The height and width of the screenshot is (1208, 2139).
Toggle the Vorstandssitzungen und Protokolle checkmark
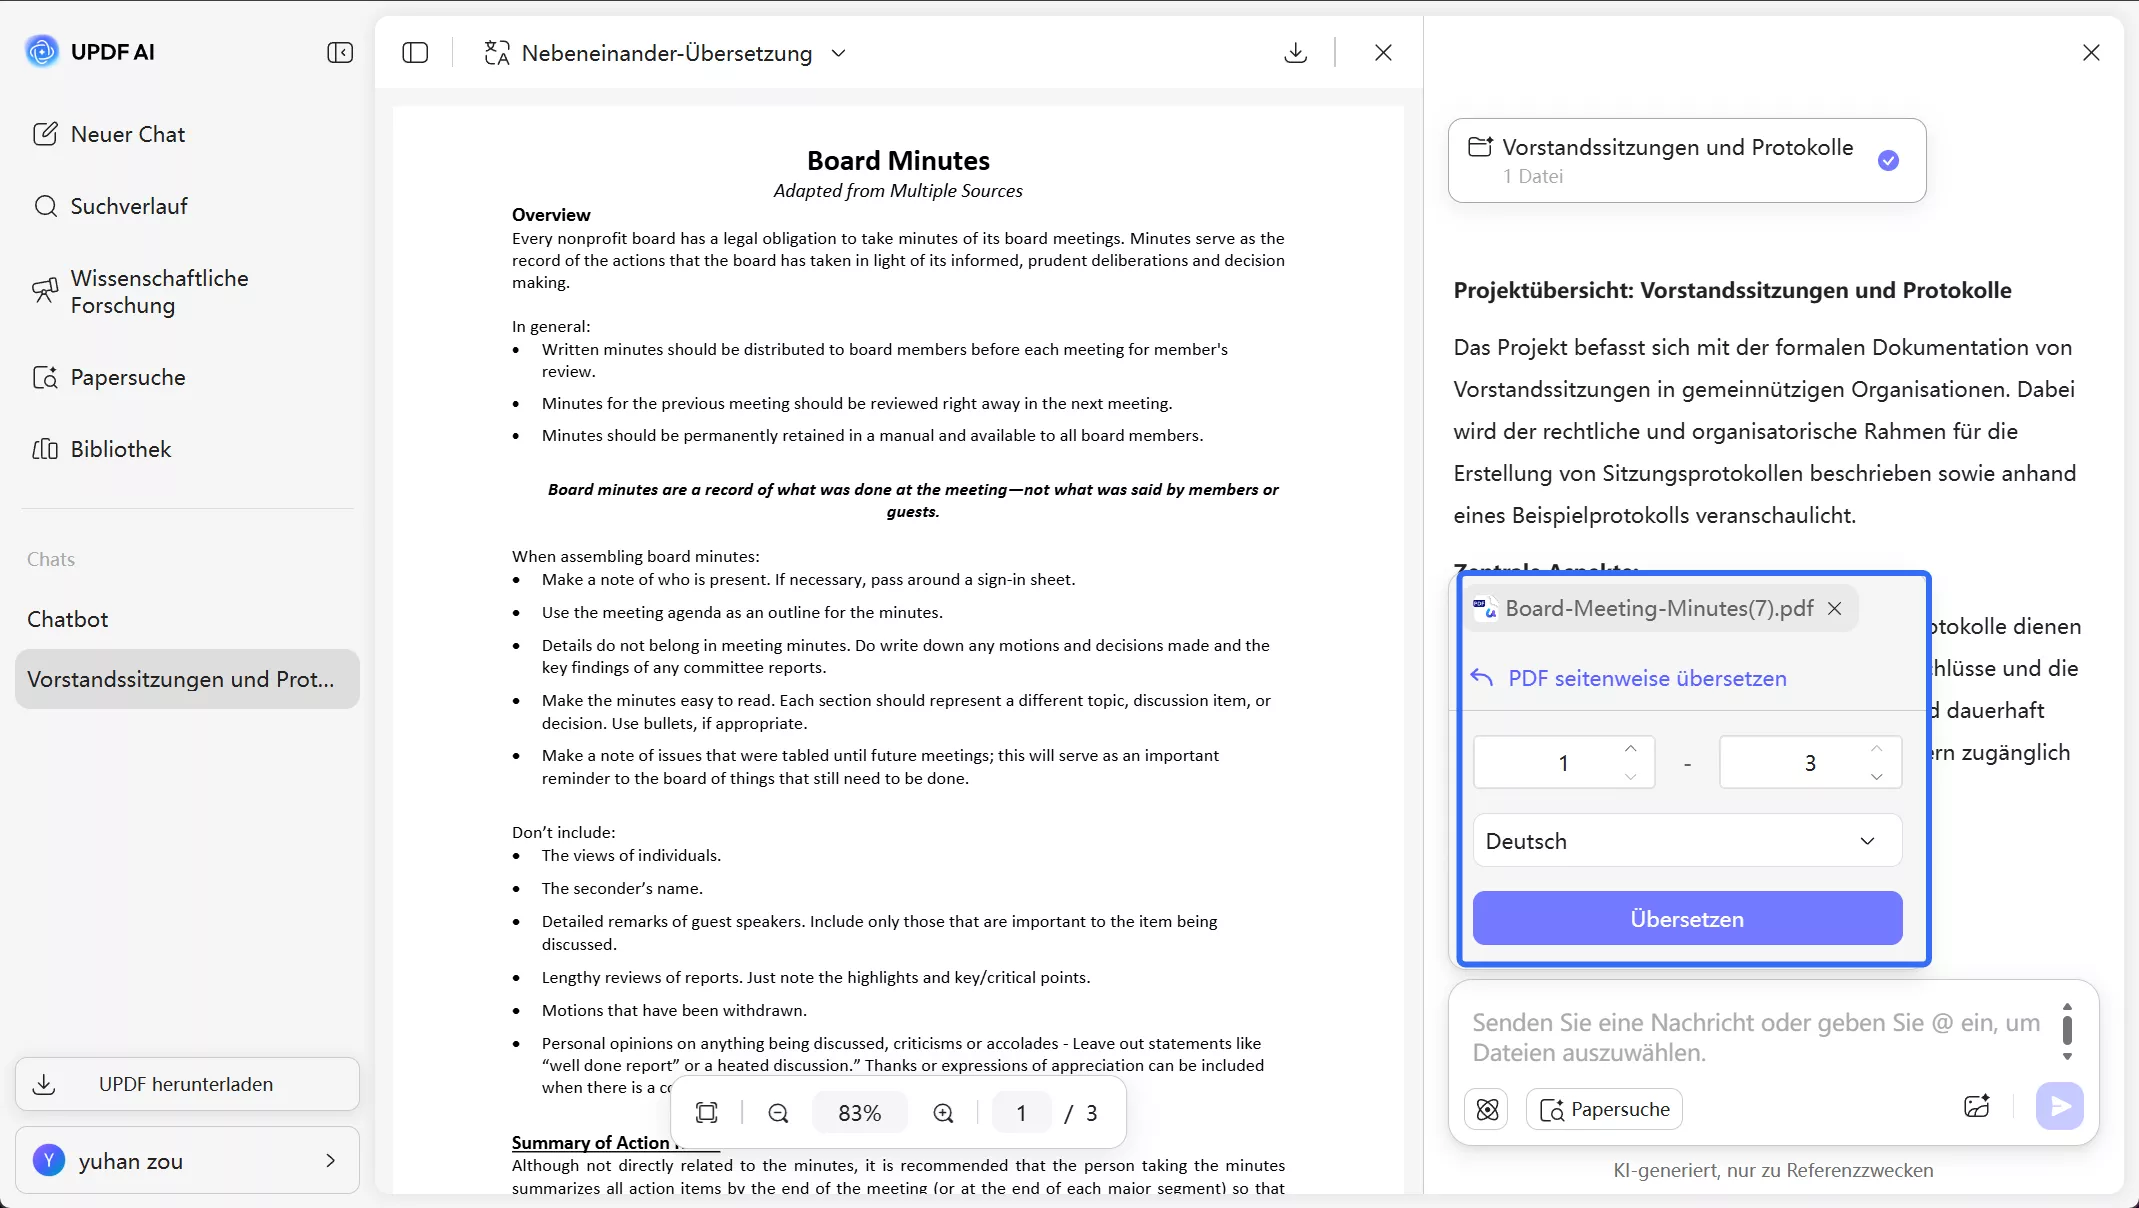[1888, 161]
